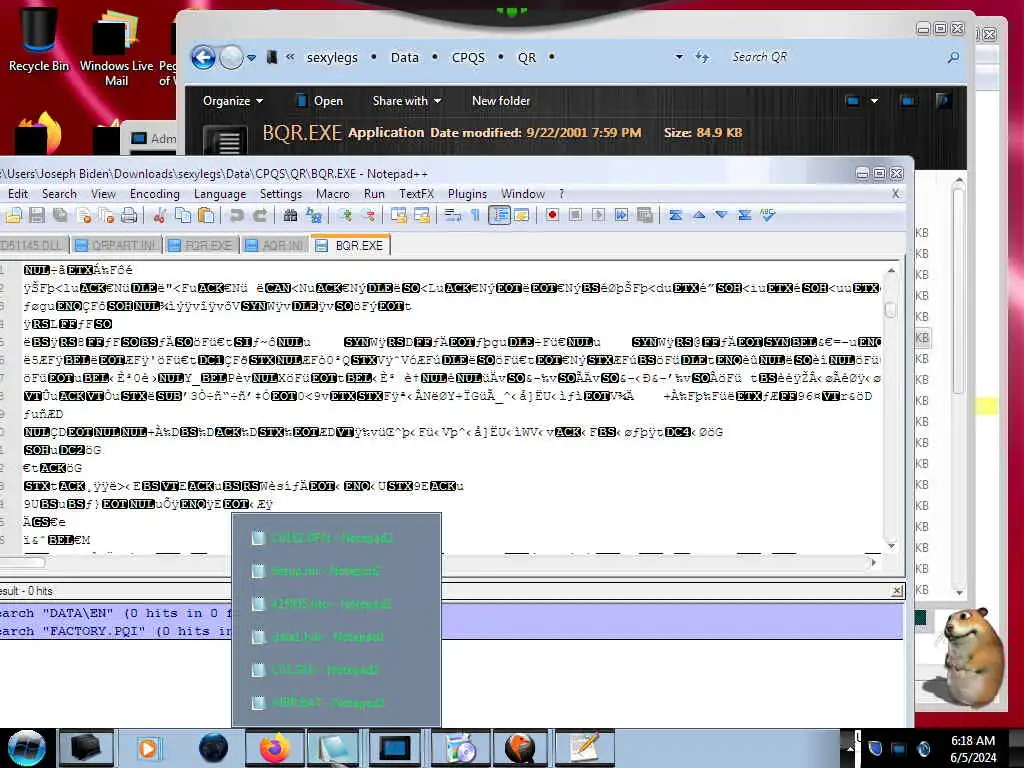Close document with the X beside menu bar
1024x768 pixels.
(895, 194)
